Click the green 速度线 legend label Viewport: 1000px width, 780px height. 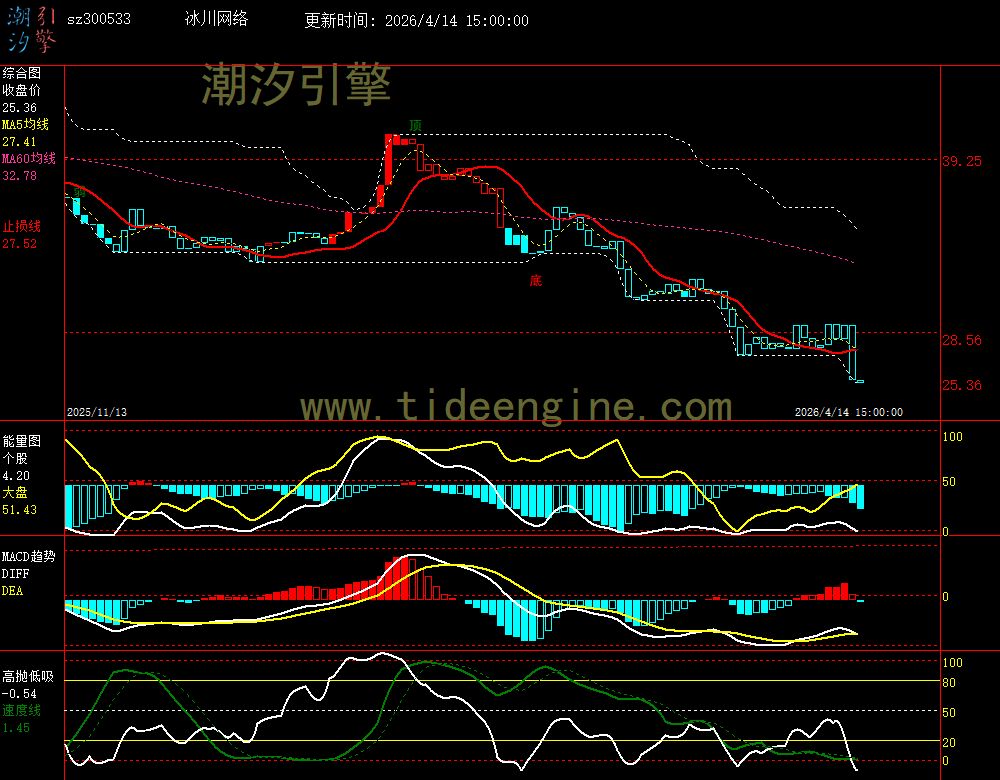pyautogui.click(x=21, y=710)
